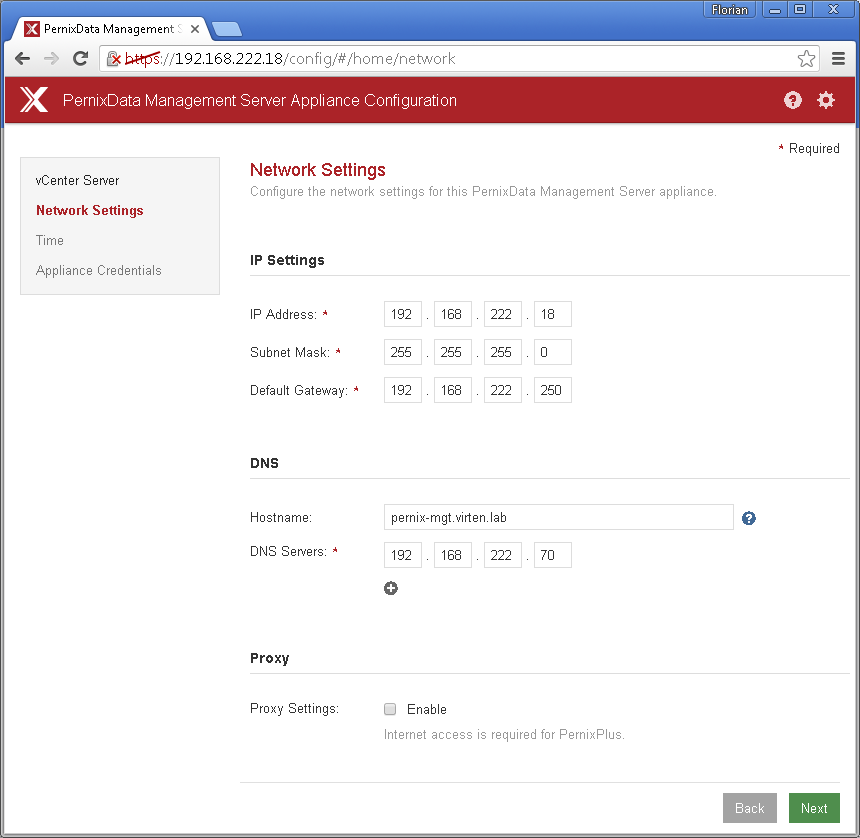860x838 pixels.
Task: Click the IP Settings section header
Action: coord(287,261)
